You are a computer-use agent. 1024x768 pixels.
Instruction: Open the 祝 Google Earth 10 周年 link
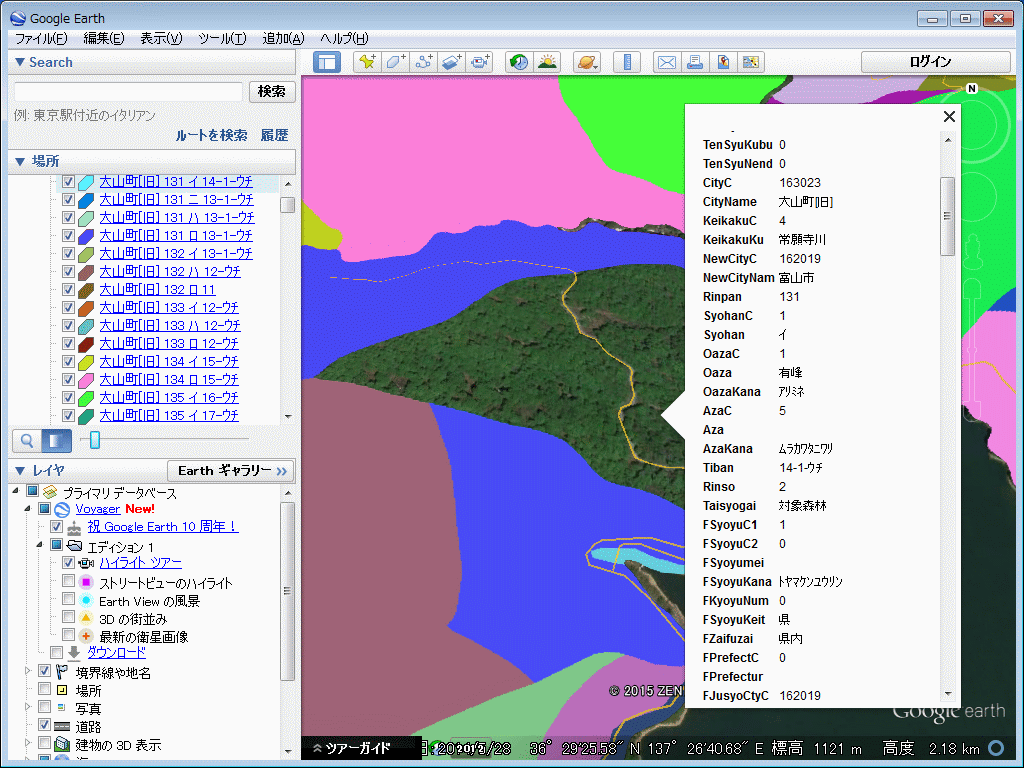point(163,527)
